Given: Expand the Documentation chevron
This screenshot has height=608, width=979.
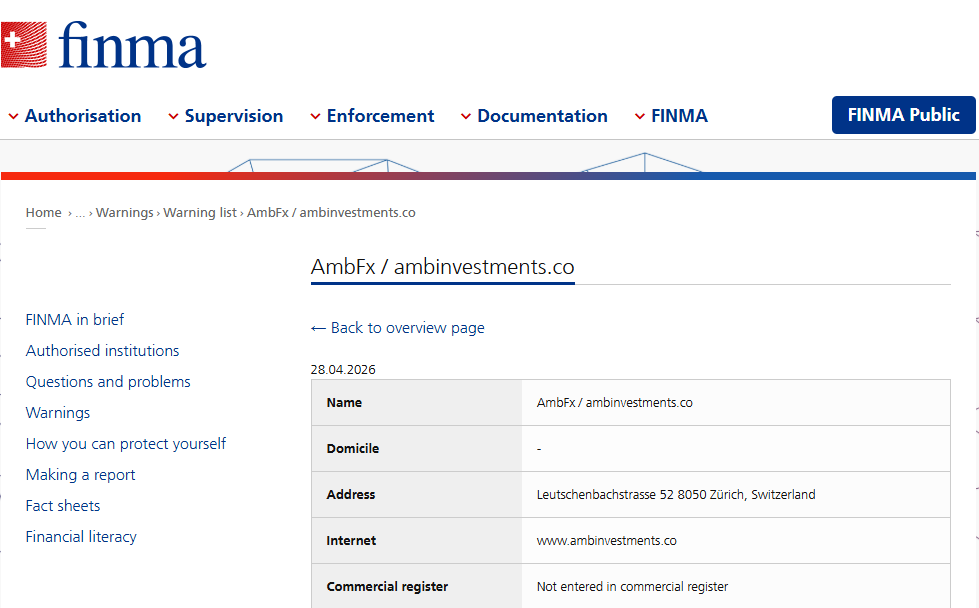Looking at the screenshot, I should pyautogui.click(x=466, y=117).
